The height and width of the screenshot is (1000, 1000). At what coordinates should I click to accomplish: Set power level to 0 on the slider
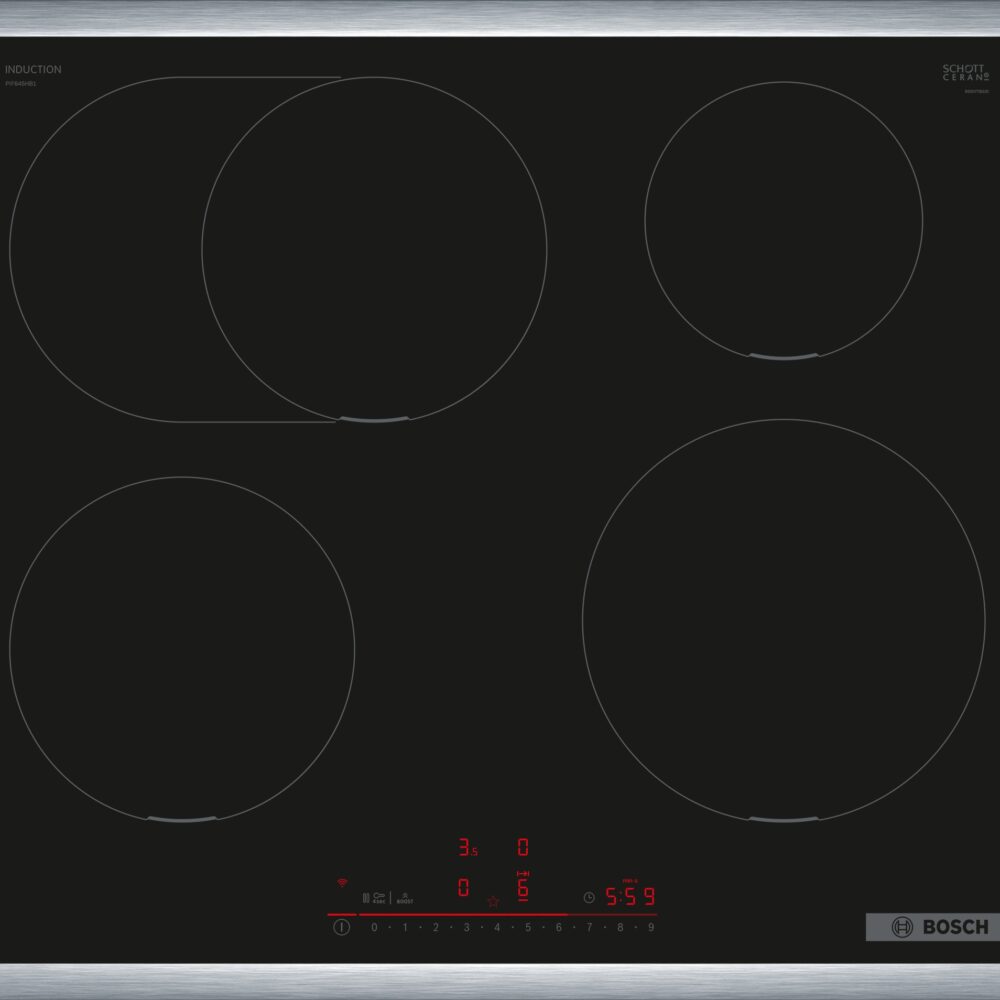click(x=374, y=927)
